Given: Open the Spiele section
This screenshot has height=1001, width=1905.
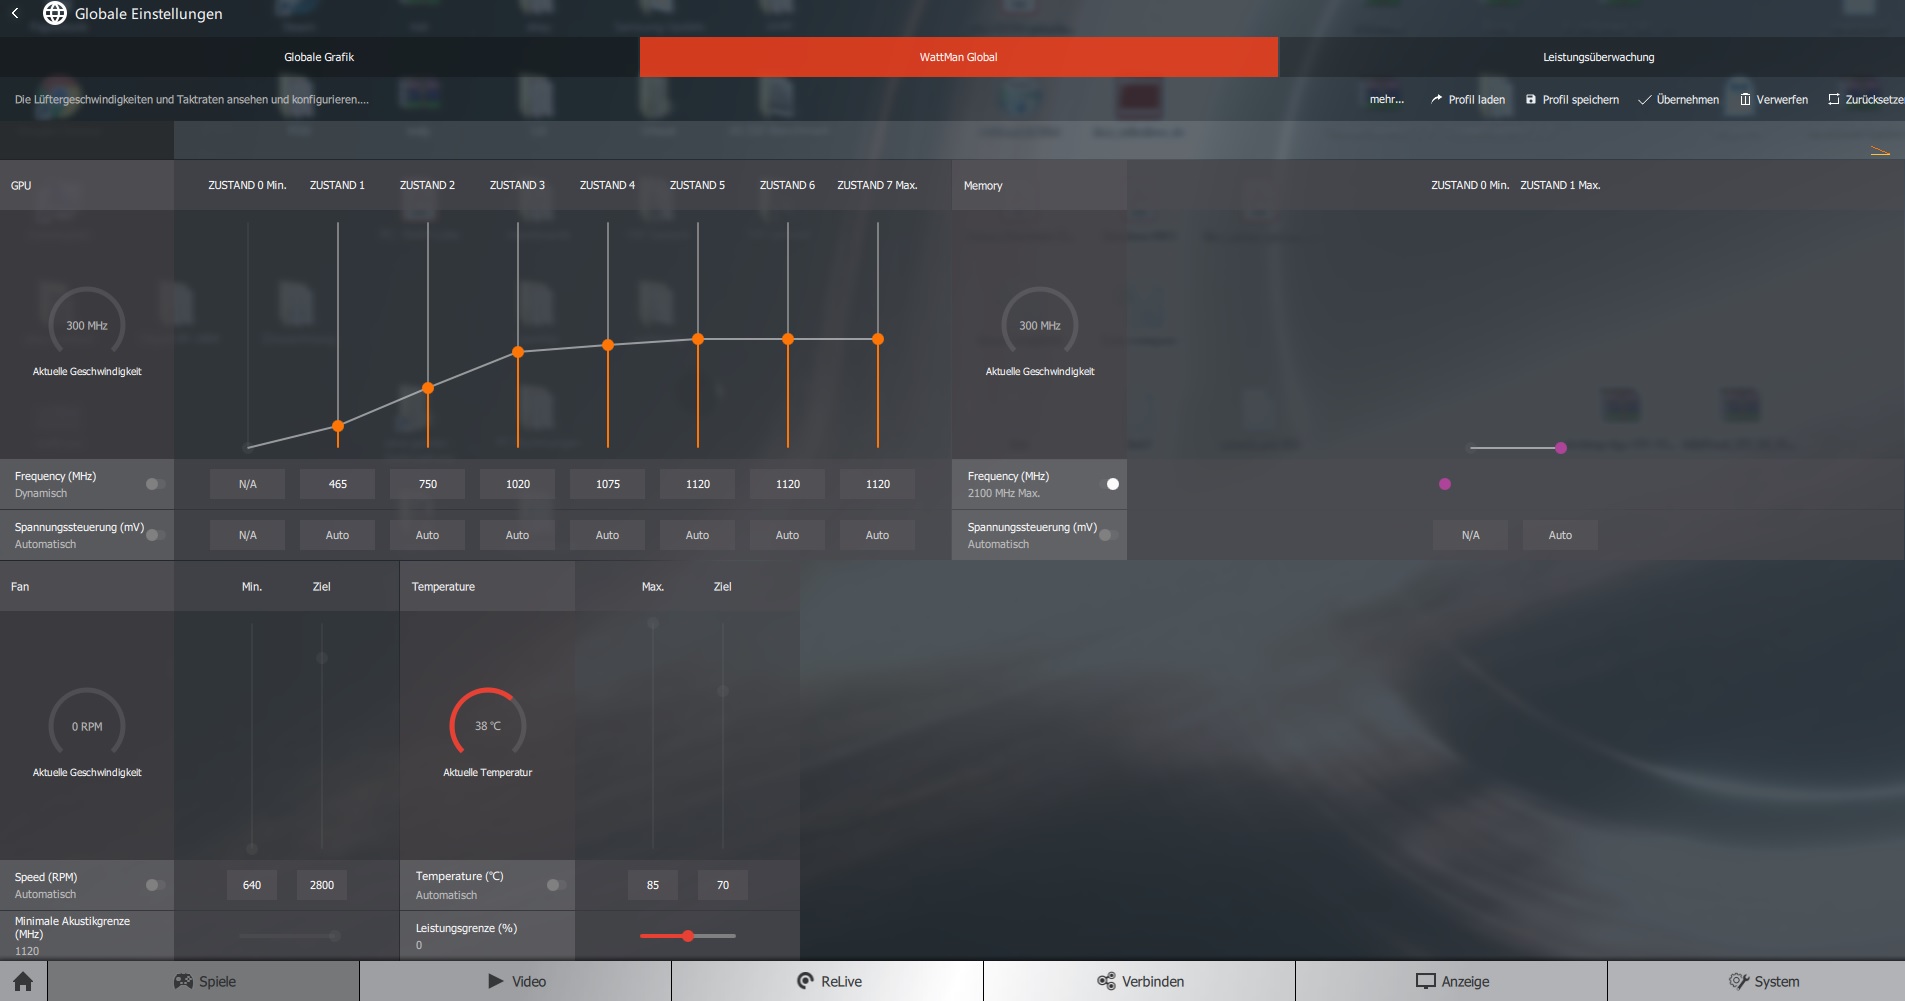Looking at the screenshot, I should pos(204,981).
